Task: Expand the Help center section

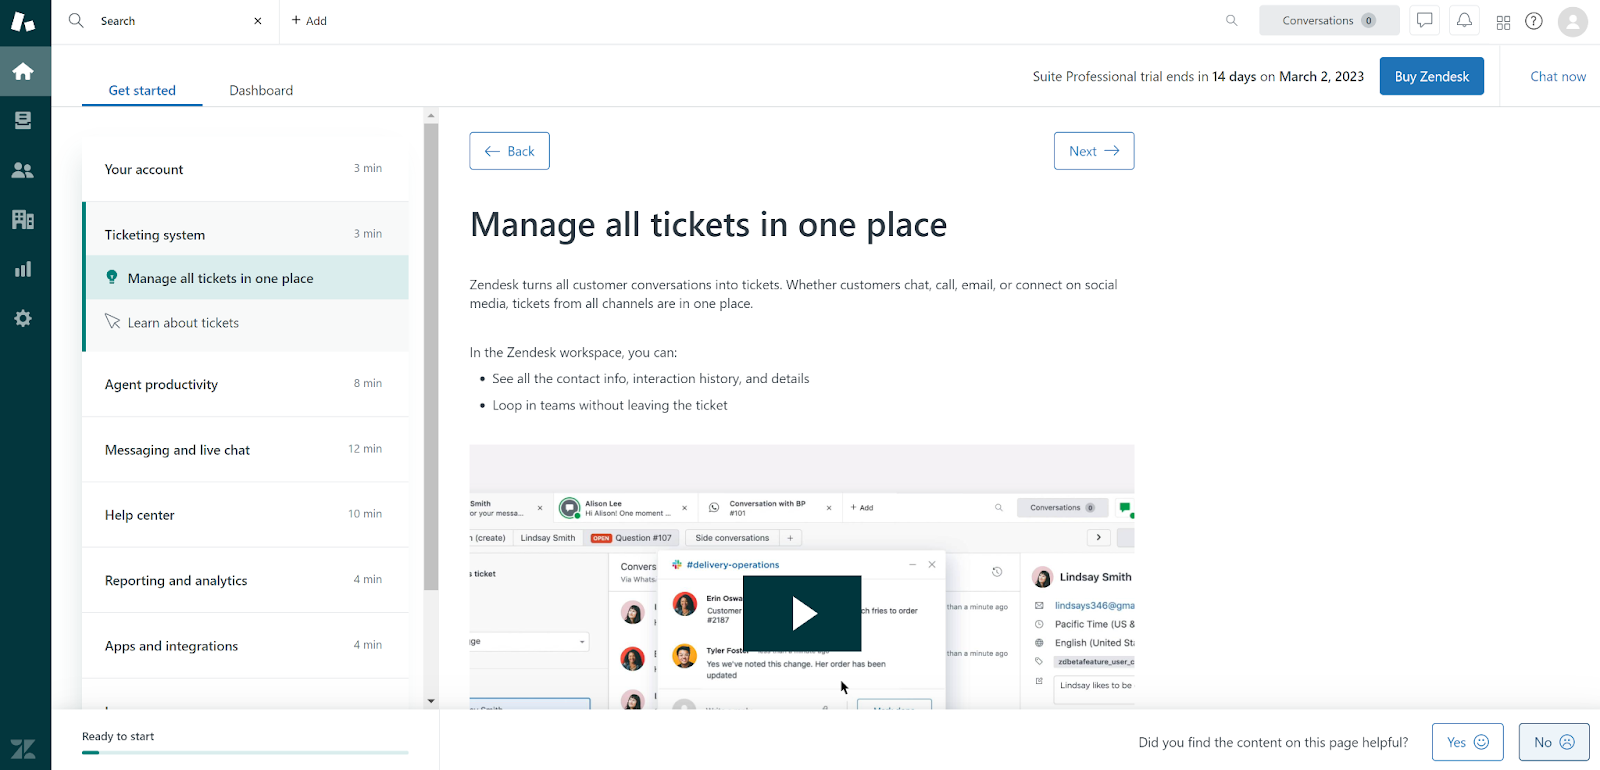Action: 245,515
